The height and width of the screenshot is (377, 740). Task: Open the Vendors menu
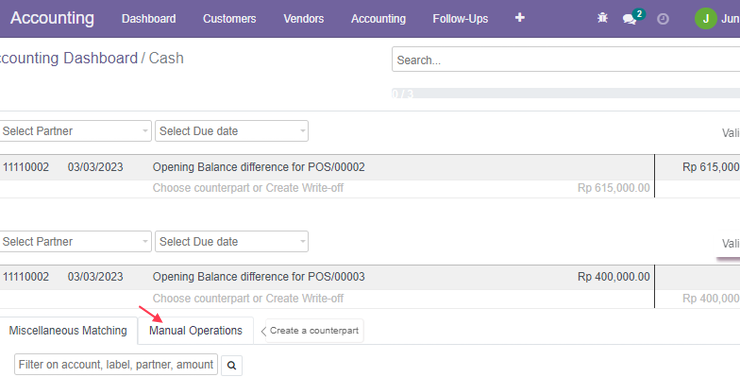[303, 18]
